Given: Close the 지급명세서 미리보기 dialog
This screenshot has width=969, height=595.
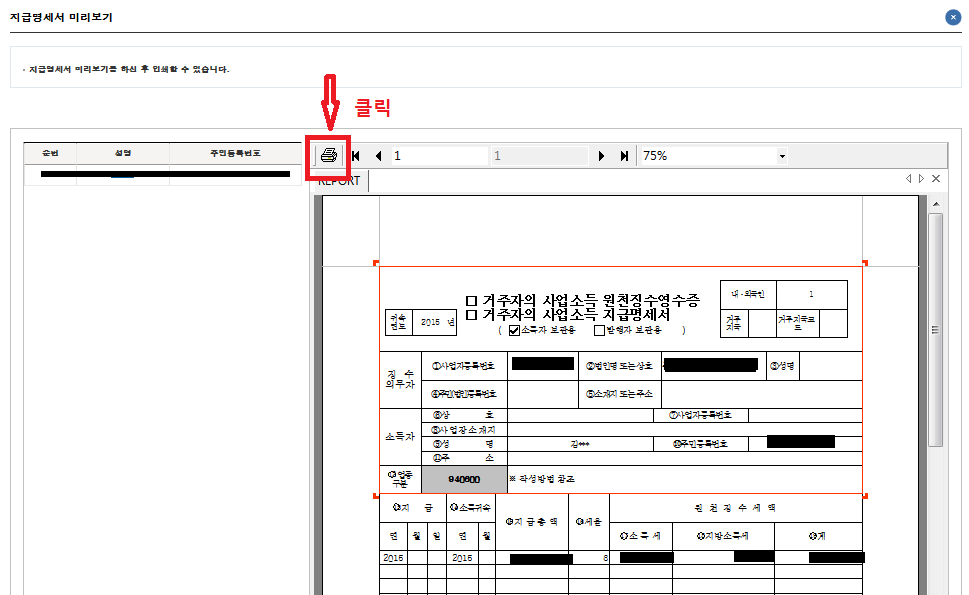Looking at the screenshot, I should pyautogui.click(x=953, y=17).
